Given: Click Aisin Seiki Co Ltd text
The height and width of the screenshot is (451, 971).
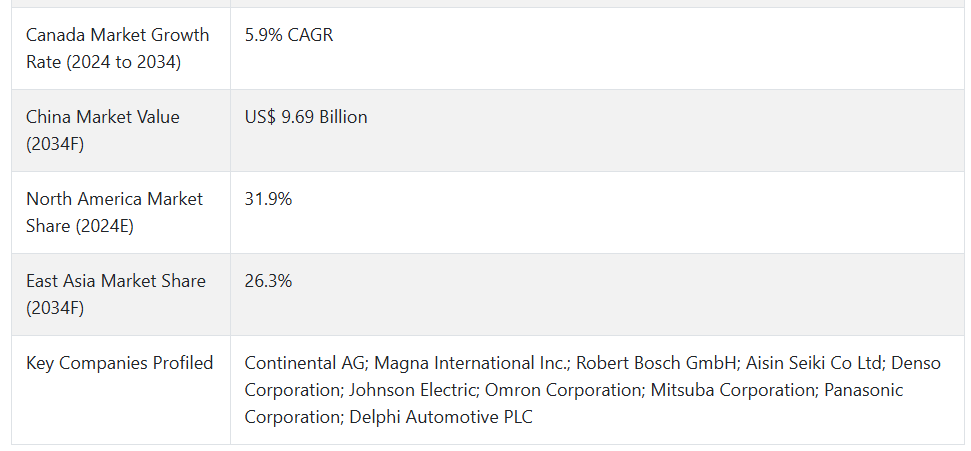Looking at the screenshot, I should [814, 363].
